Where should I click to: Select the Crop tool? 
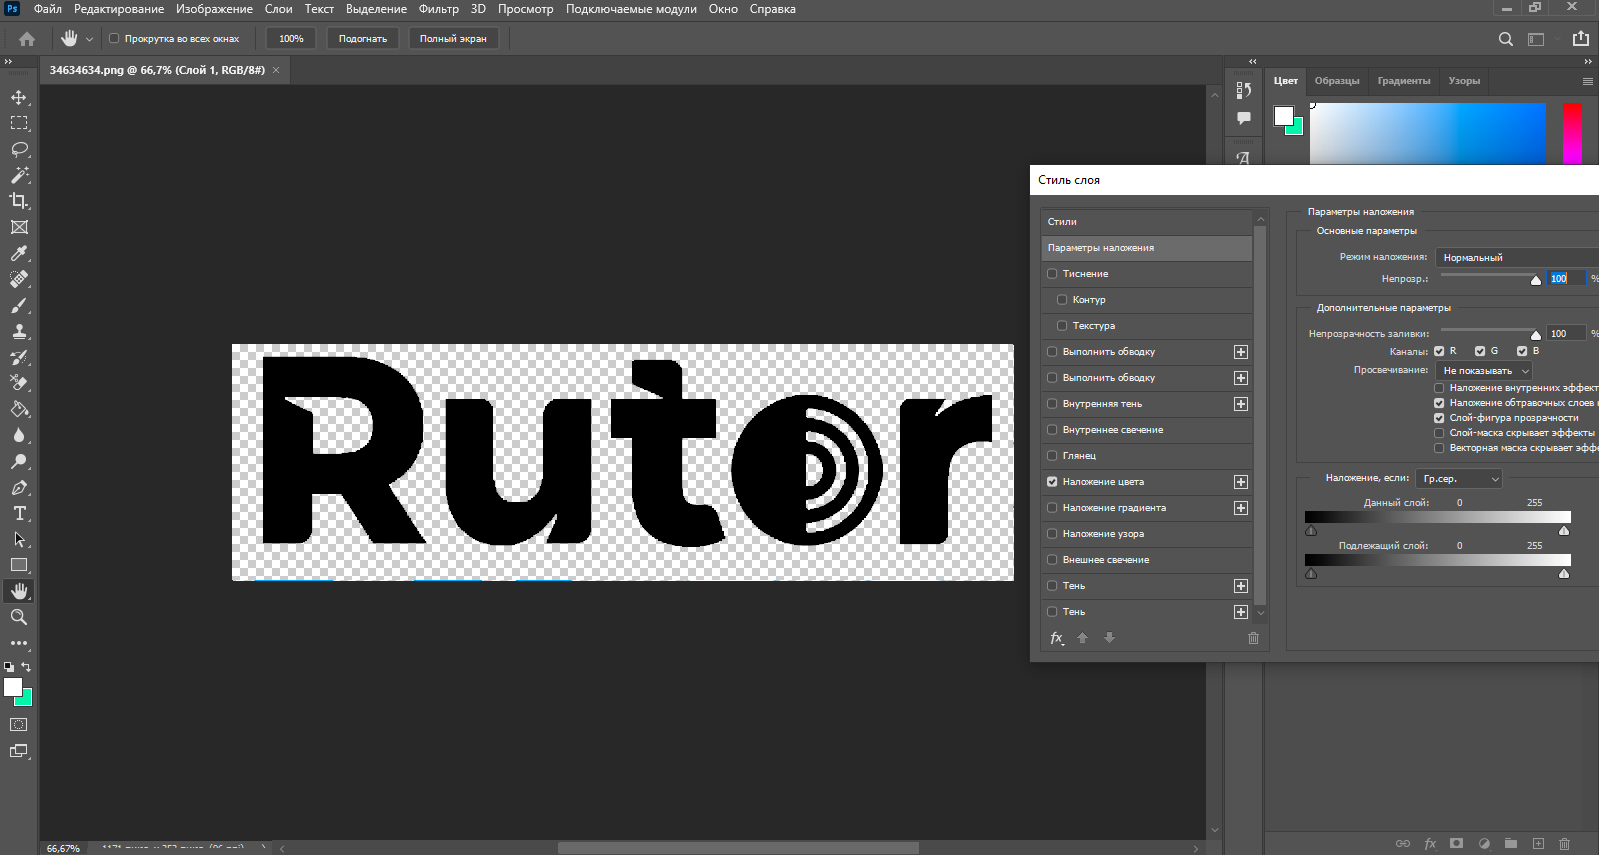click(19, 201)
